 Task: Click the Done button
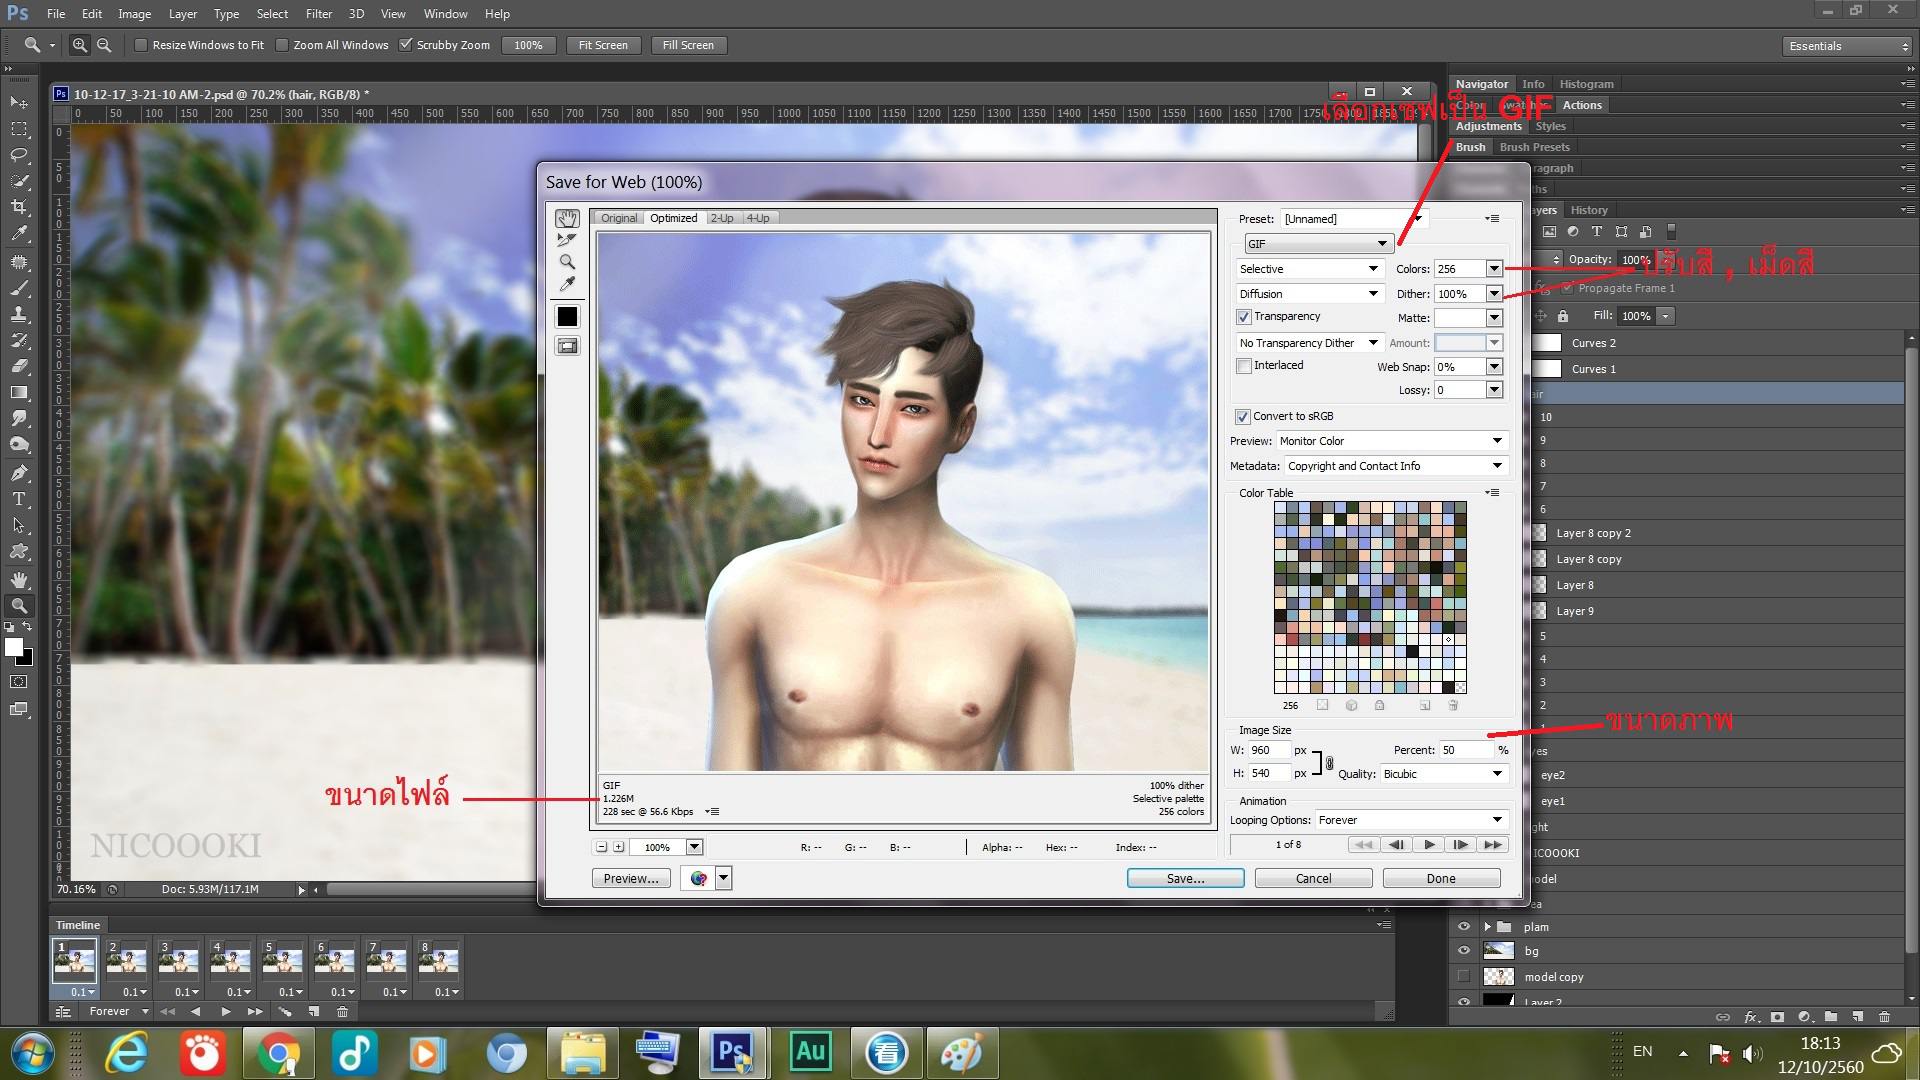1441,878
